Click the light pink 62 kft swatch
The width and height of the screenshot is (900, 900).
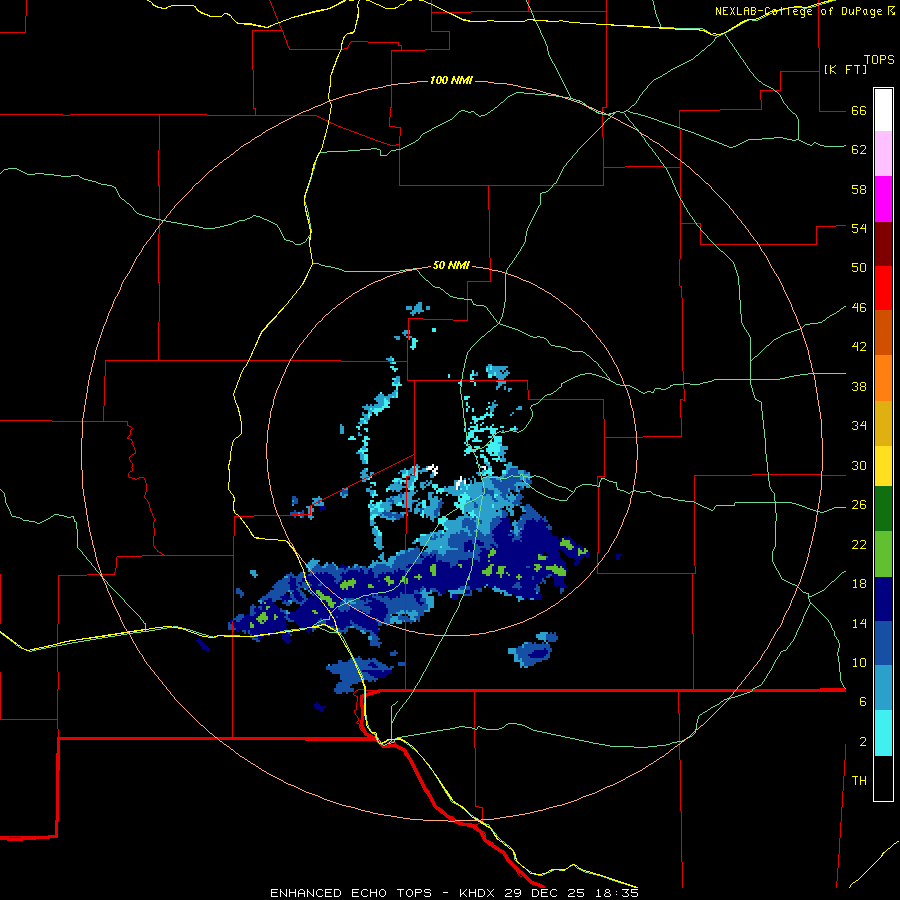883,153
